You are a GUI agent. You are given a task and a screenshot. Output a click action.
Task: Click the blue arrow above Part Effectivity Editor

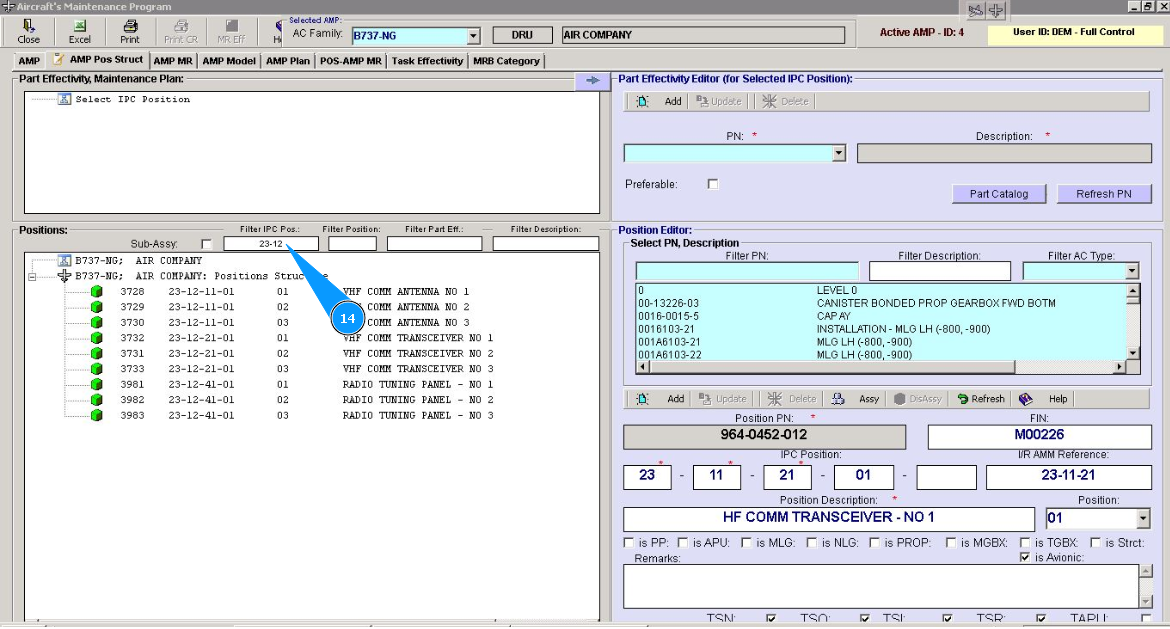[592, 80]
